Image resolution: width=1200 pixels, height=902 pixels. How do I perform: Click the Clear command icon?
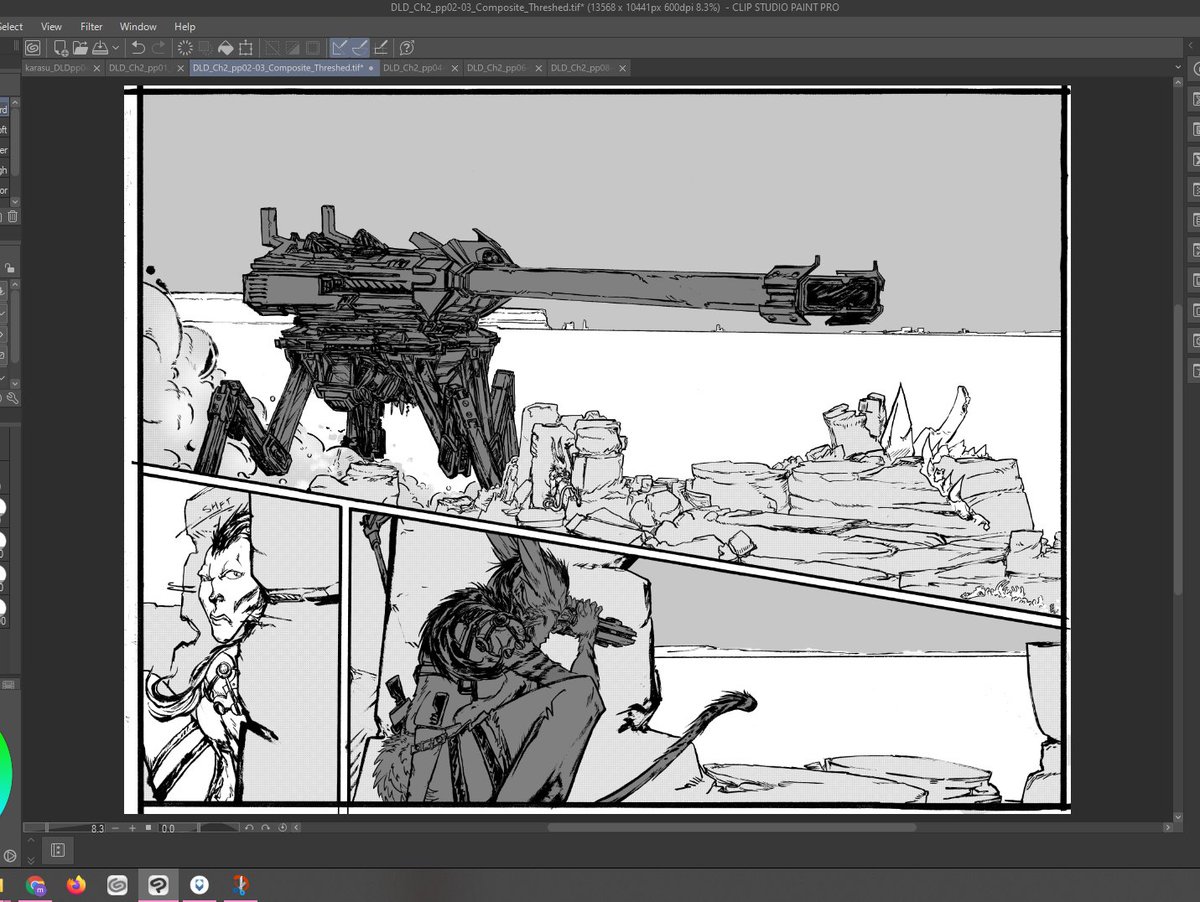(185, 47)
